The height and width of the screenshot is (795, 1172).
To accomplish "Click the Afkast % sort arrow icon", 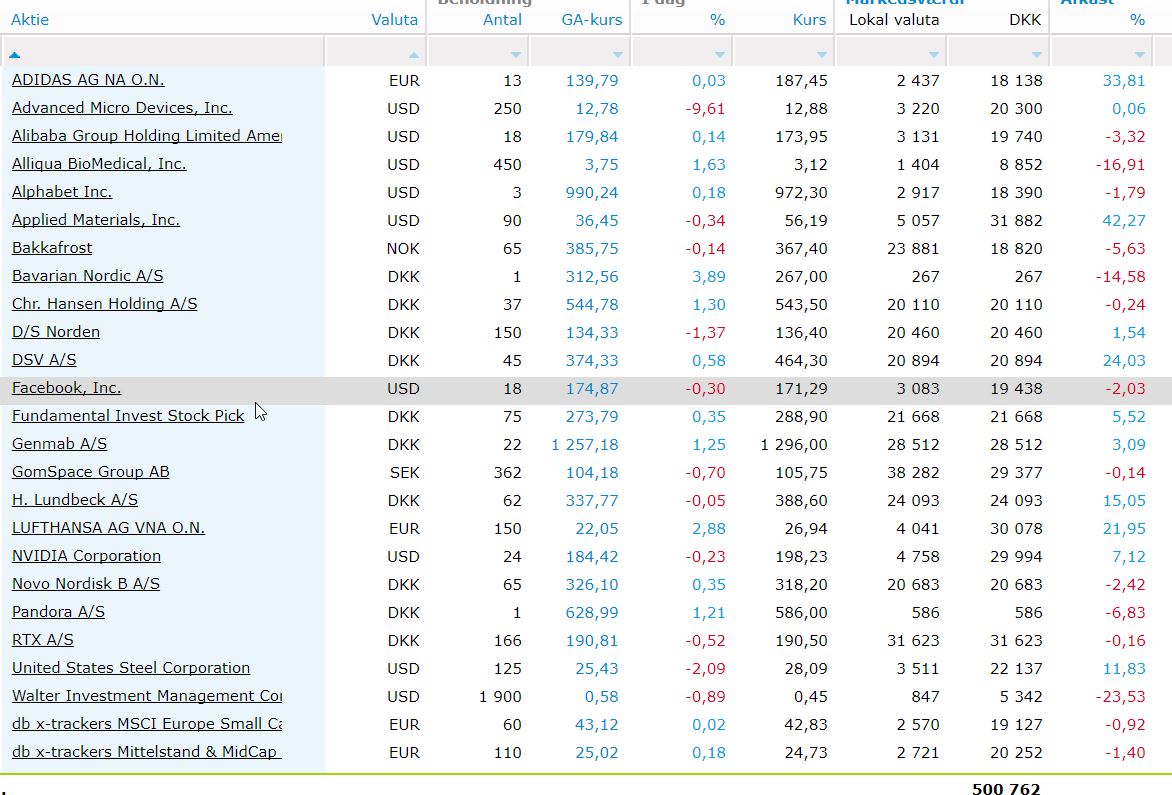I will (1139, 55).
